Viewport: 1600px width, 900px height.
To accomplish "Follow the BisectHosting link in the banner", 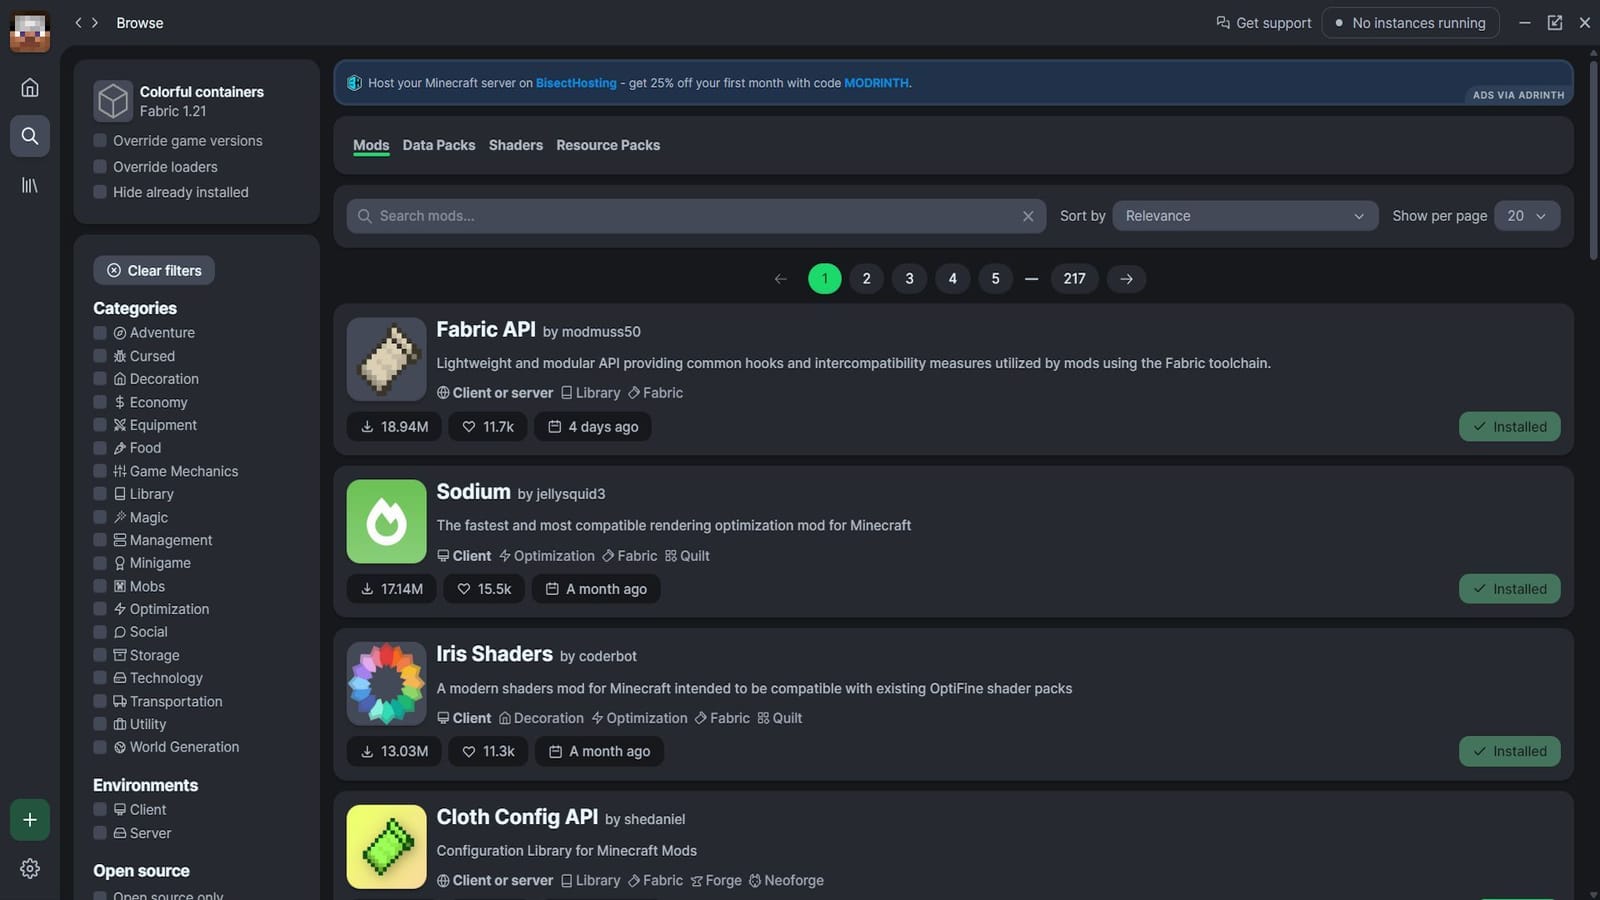I will pos(576,83).
